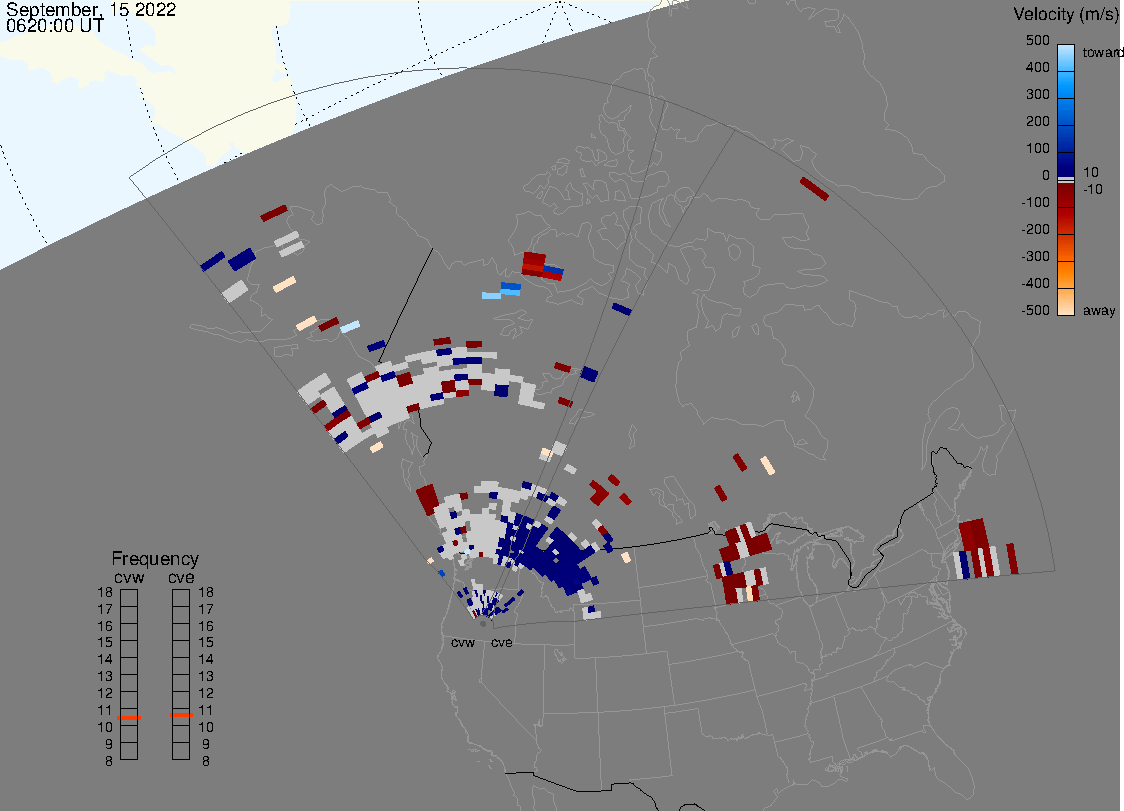The height and width of the screenshot is (811, 1124).
Task: Click 14 on the left cvw frequency scale
Action: 105,659
